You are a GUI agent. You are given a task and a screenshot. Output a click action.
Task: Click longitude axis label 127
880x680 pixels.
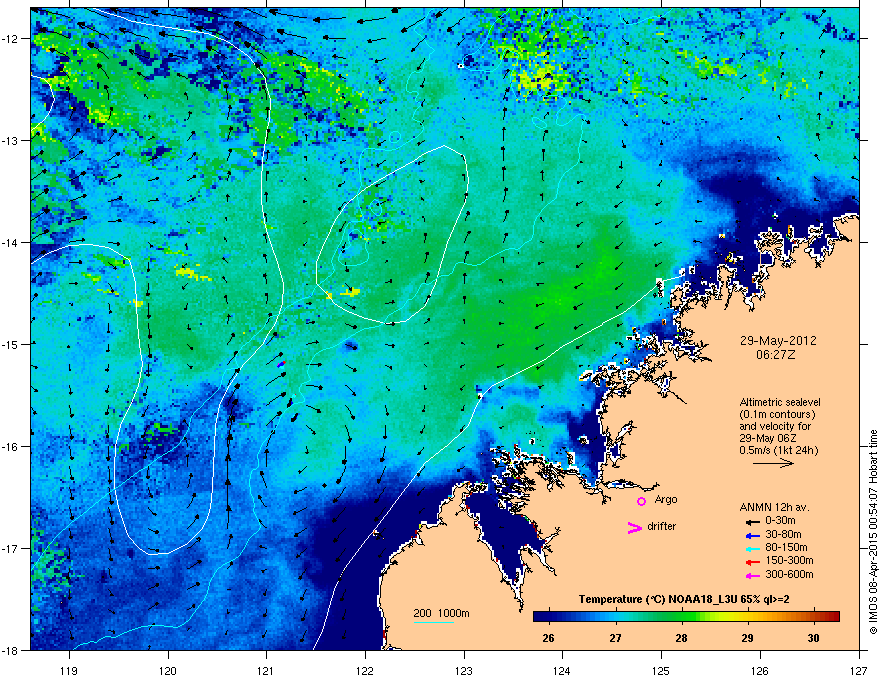(859, 670)
